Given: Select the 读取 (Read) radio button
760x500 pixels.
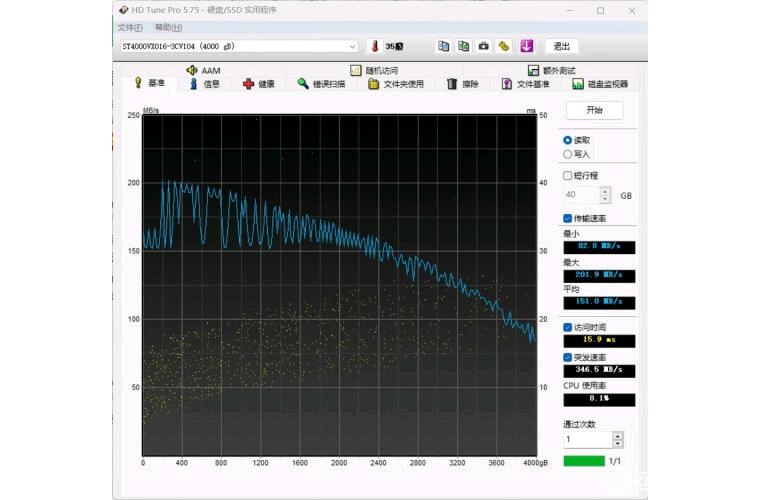Looking at the screenshot, I should 567,140.
